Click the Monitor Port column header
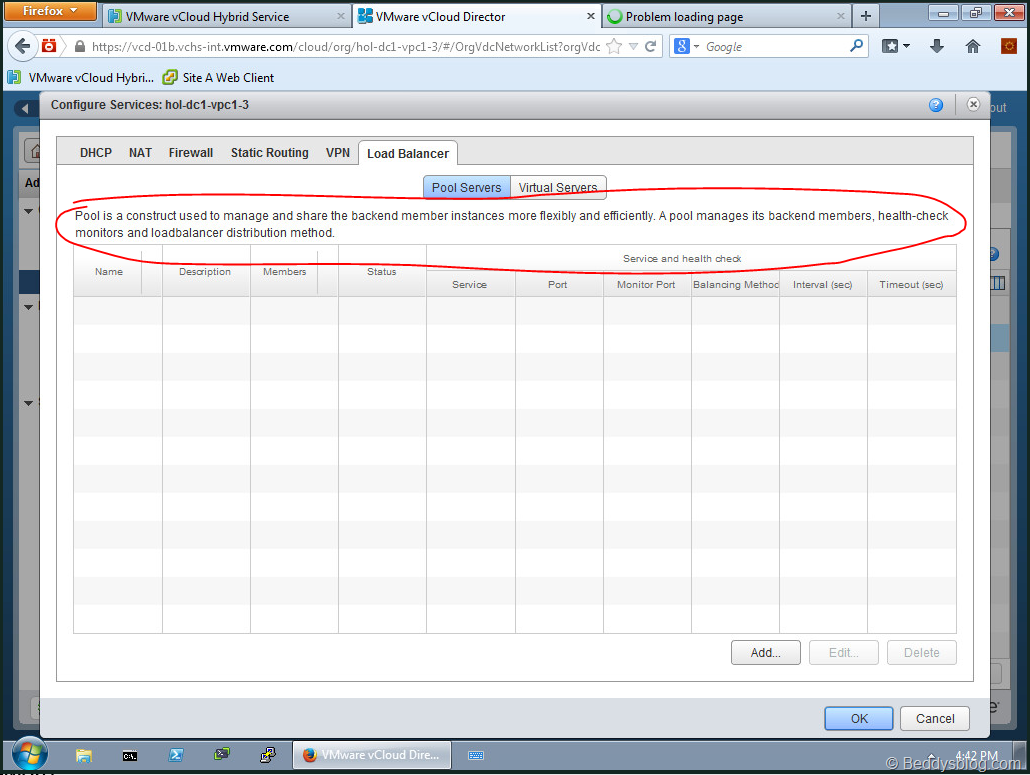Viewport: 1030px width, 775px height. pyautogui.click(x=646, y=284)
